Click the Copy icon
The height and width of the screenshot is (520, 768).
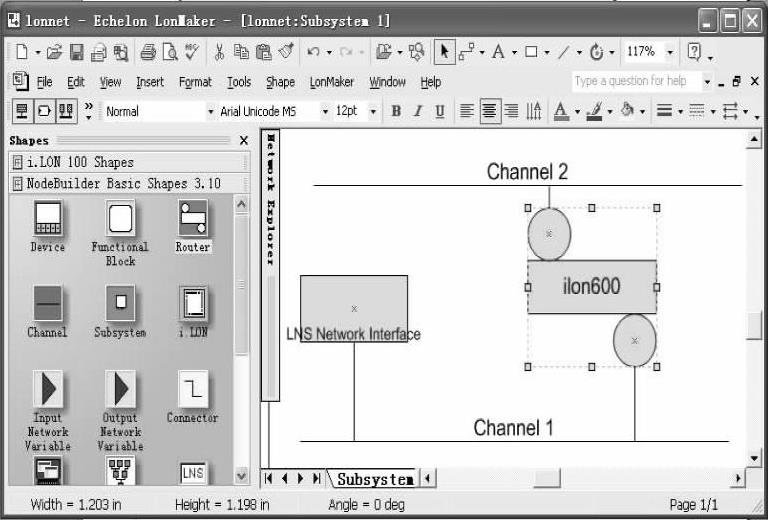(x=241, y=51)
